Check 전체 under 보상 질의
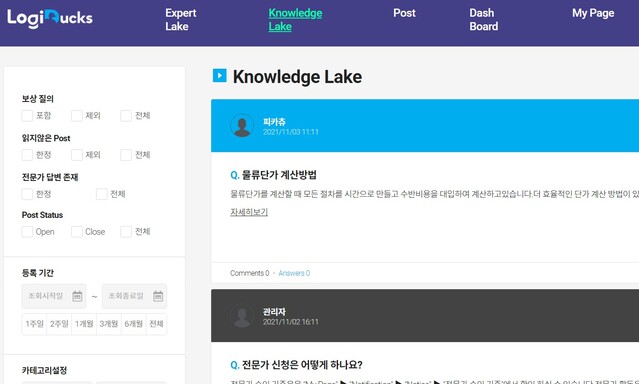 click(x=126, y=116)
